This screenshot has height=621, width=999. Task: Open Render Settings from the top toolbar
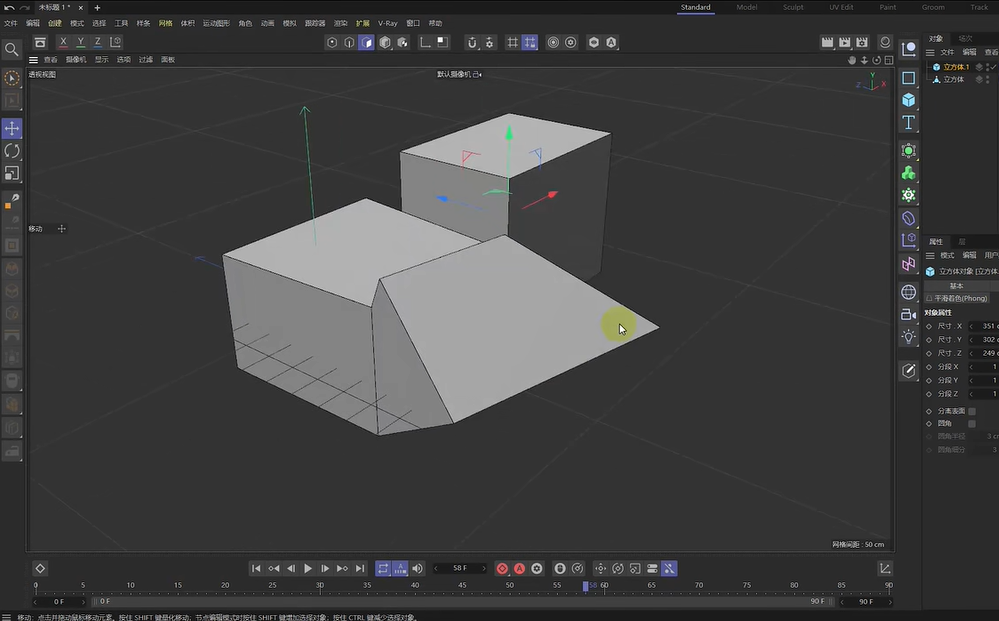click(861, 42)
